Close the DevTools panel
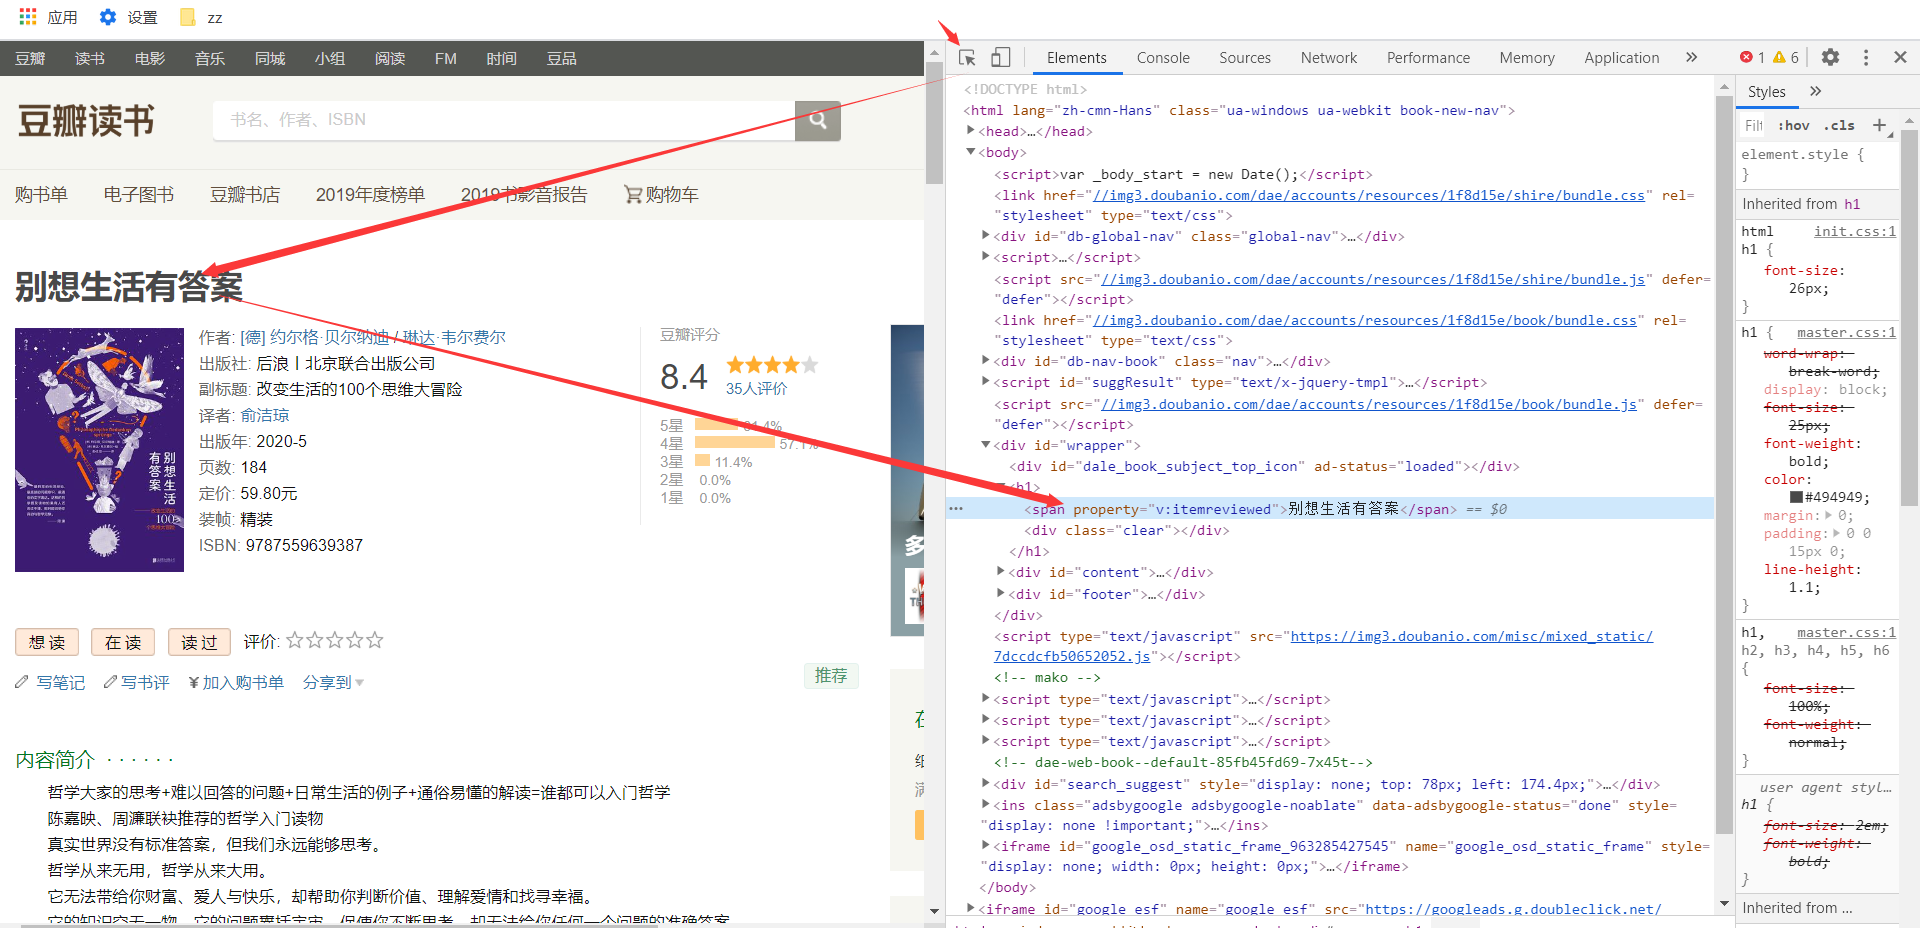Viewport: 1920px width, 928px height. (1900, 57)
